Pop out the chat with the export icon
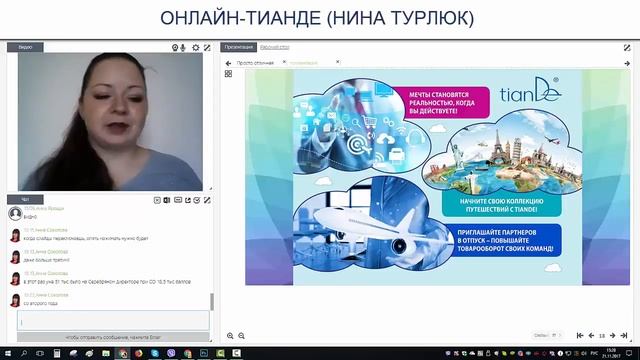 188,200
